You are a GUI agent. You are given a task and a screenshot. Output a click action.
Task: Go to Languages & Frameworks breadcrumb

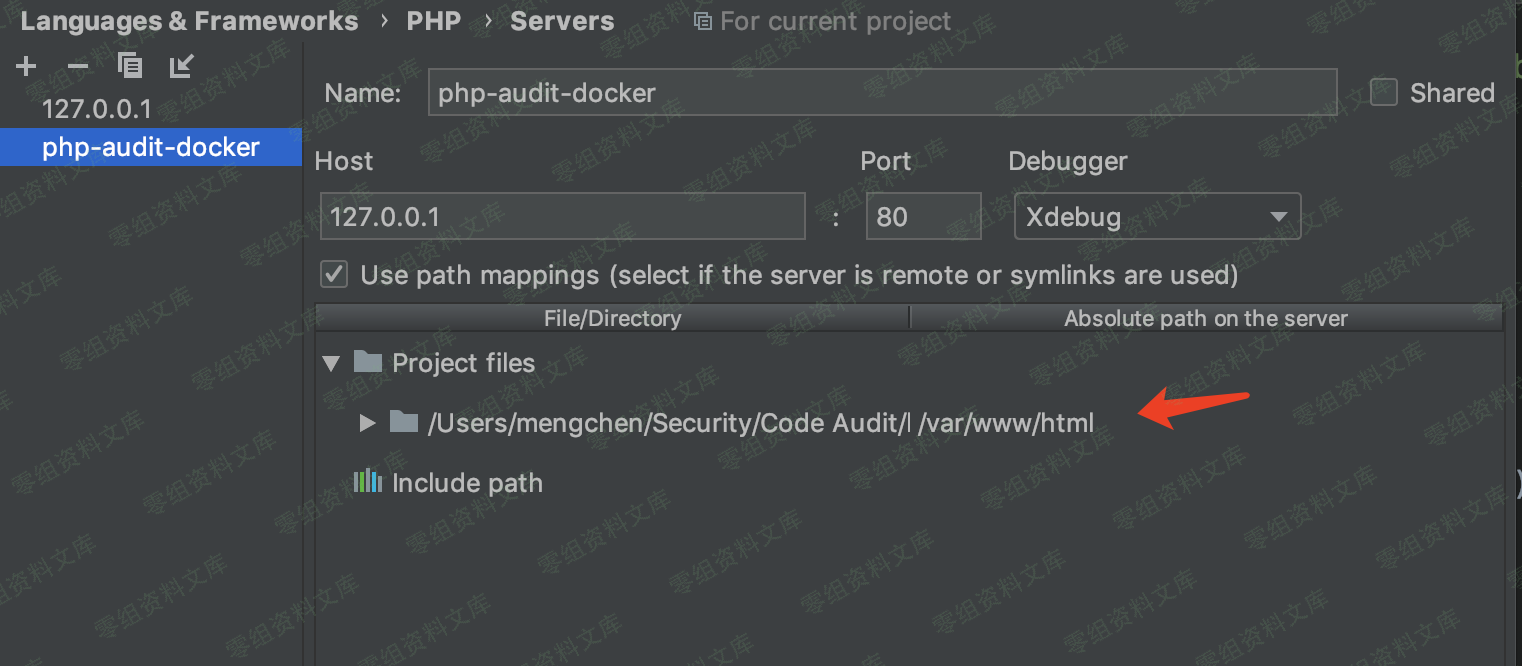pyautogui.click(x=189, y=21)
